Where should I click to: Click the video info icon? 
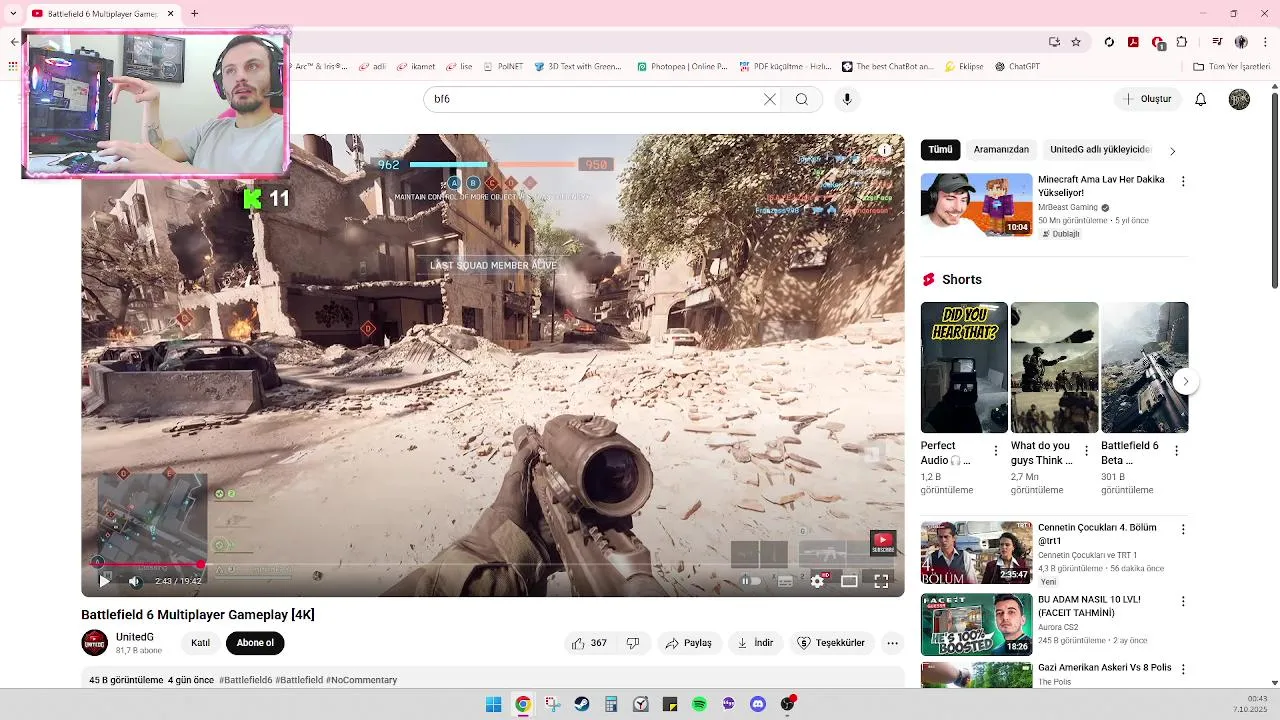point(884,151)
